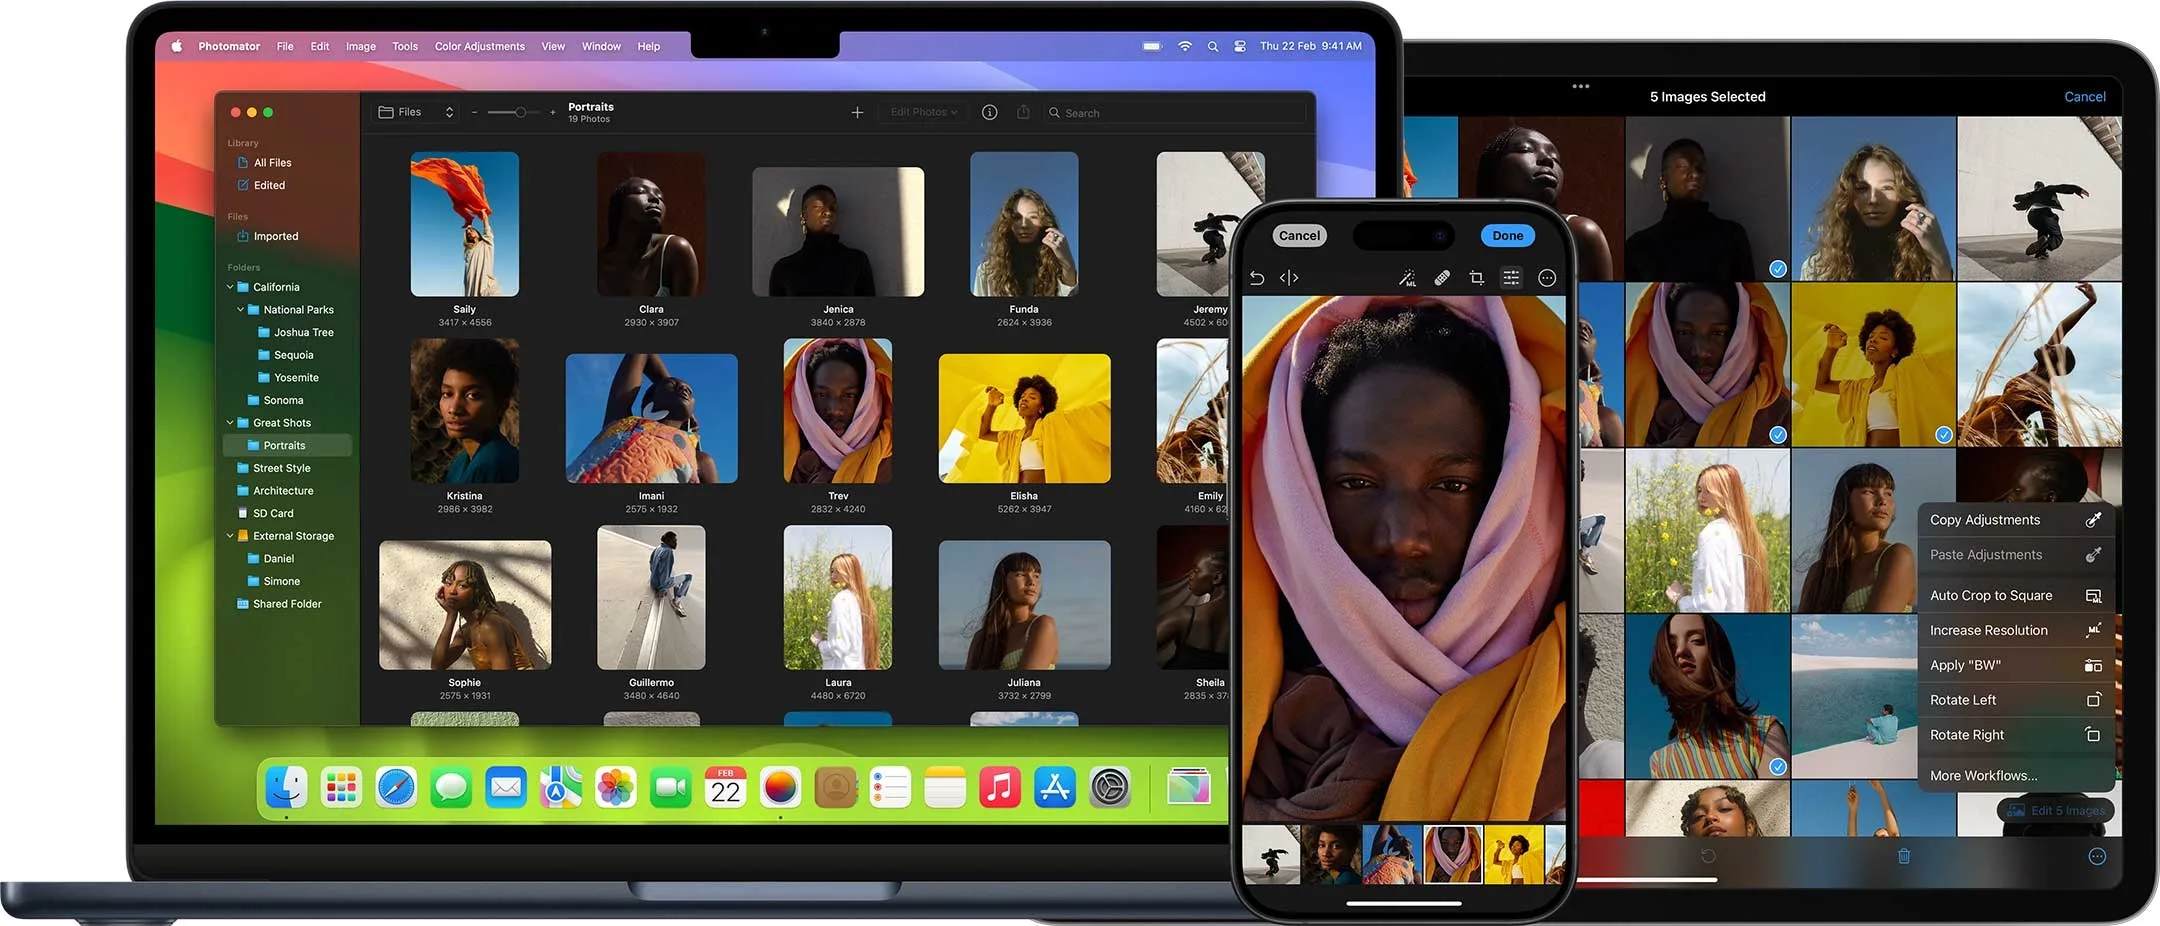Viewport: 2160px width, 926px height.
Task: Select the Saily photo thumbnail
Action: point(465,224)
